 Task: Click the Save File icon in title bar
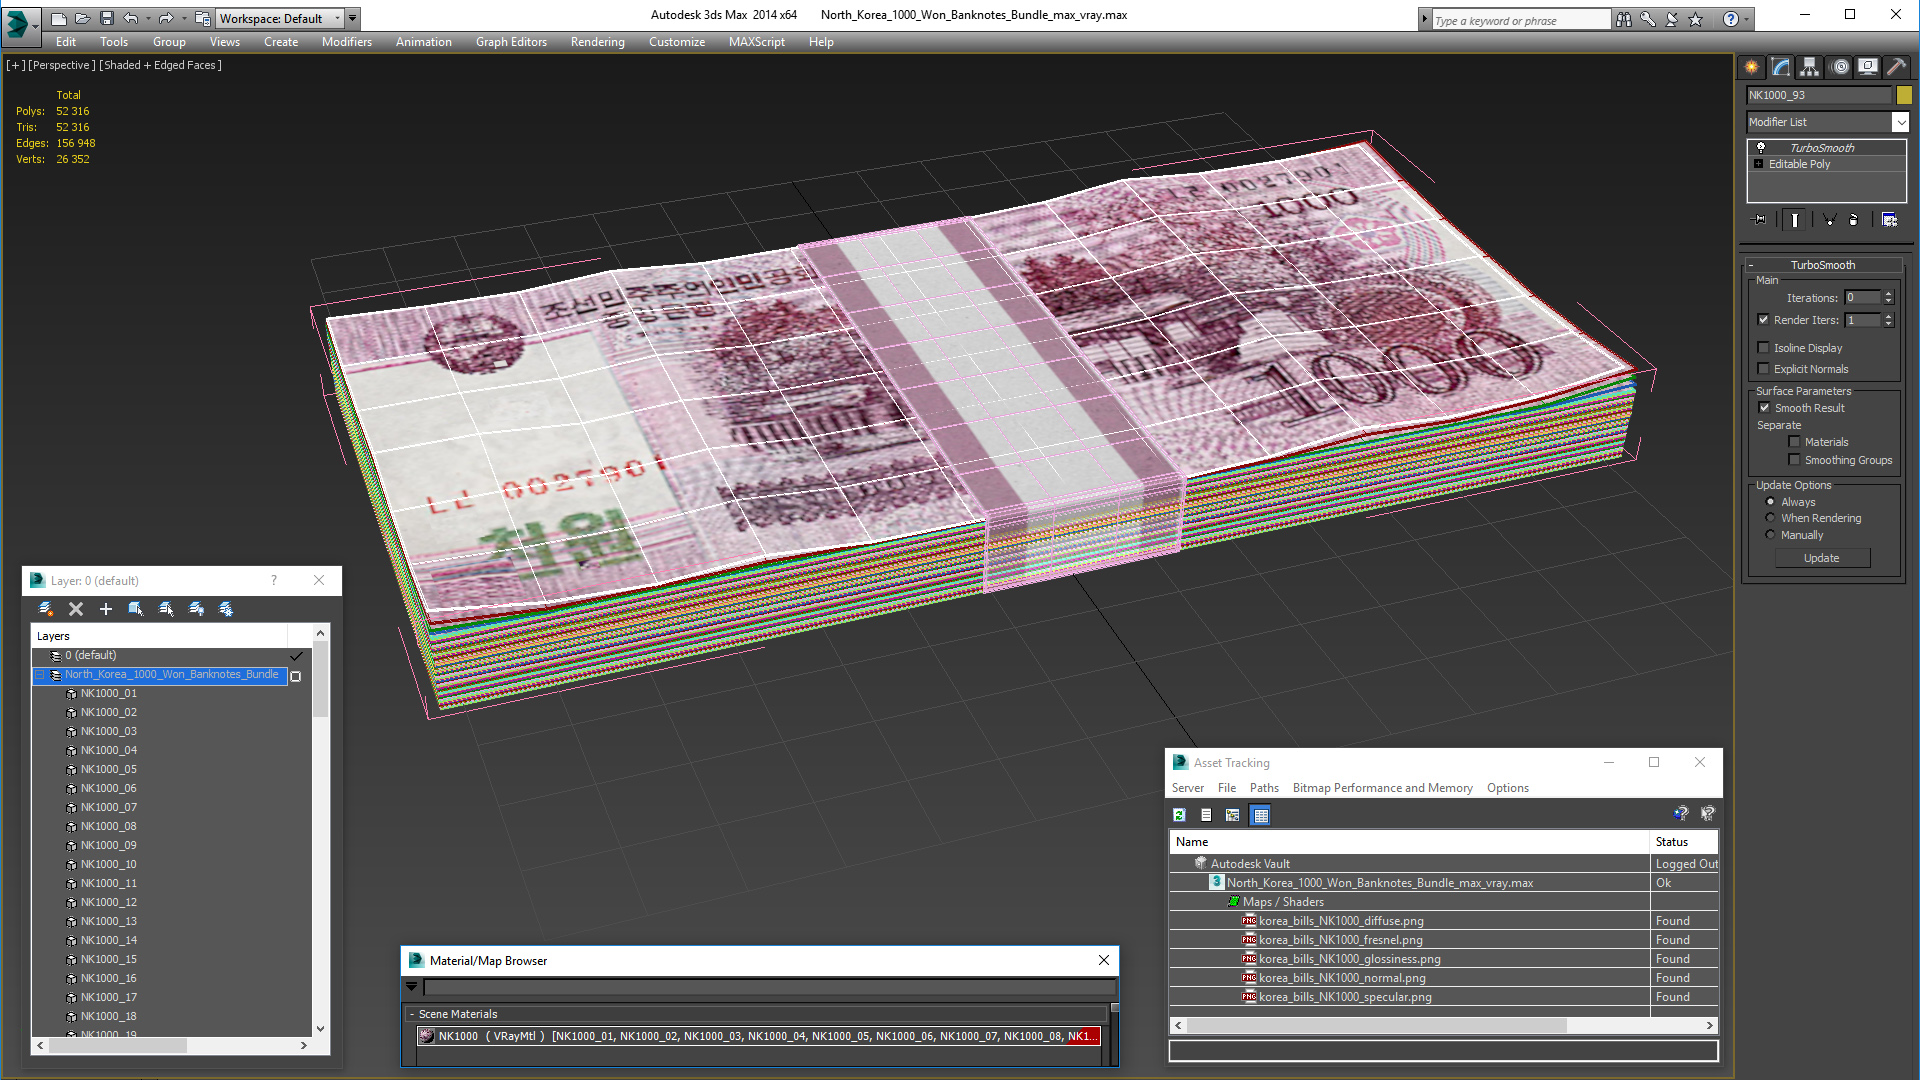click(106, 18)
